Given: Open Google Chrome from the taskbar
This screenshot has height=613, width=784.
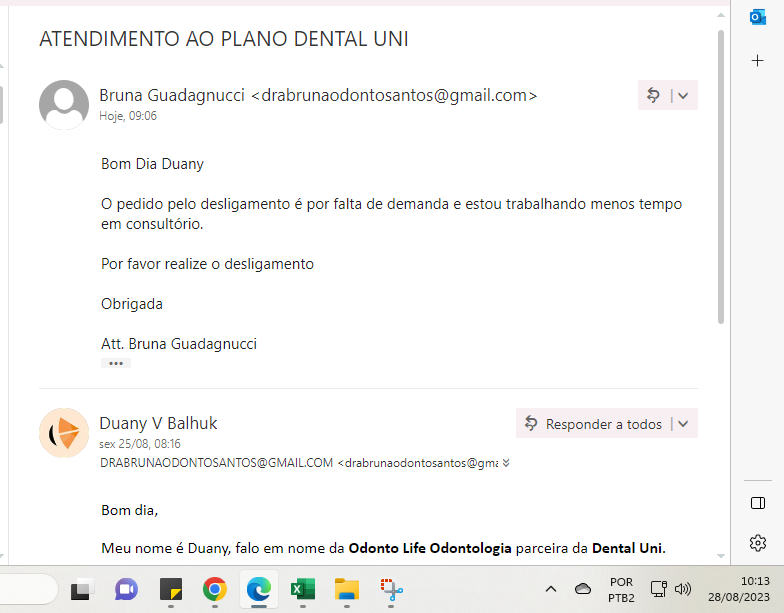Looking at the screenshot, I should pyautogui.click(x=214, y=589).
